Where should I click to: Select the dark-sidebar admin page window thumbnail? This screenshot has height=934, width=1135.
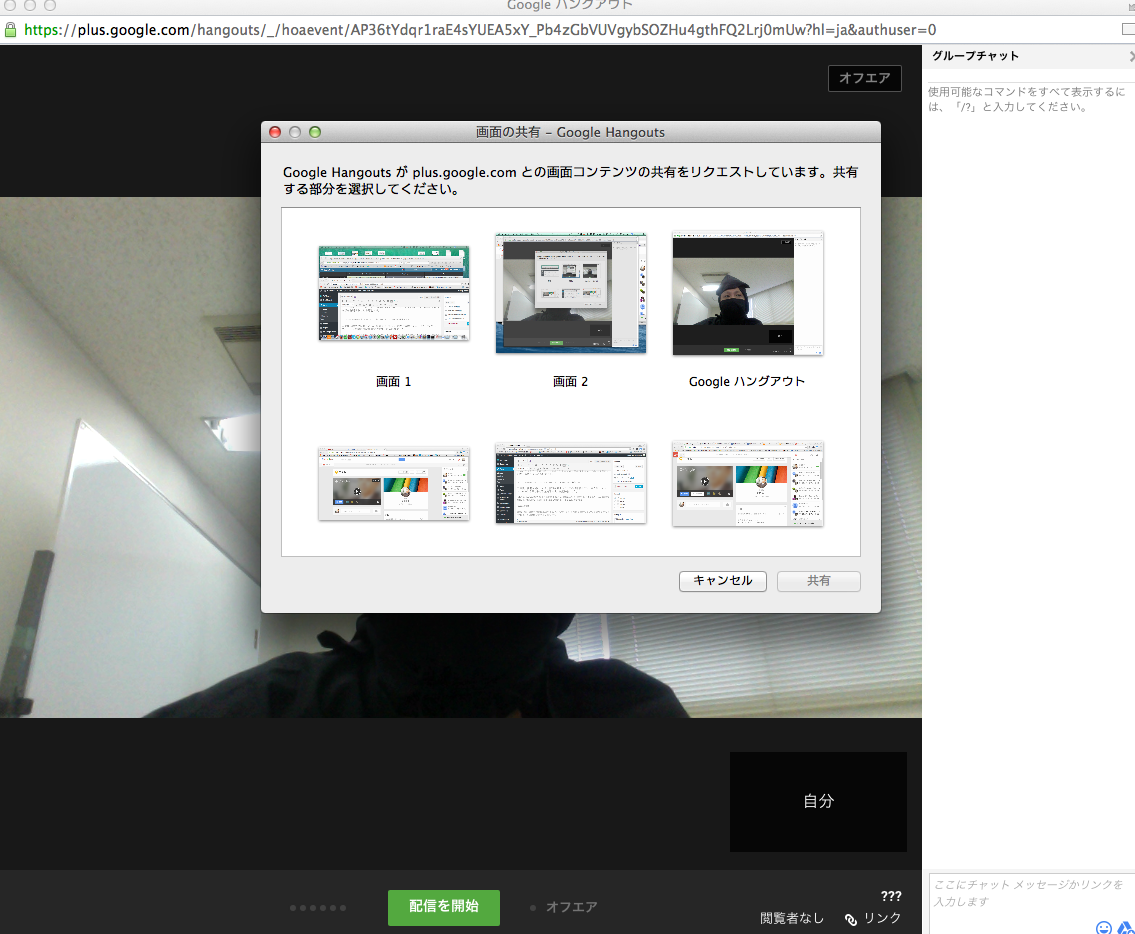point(570,483)
